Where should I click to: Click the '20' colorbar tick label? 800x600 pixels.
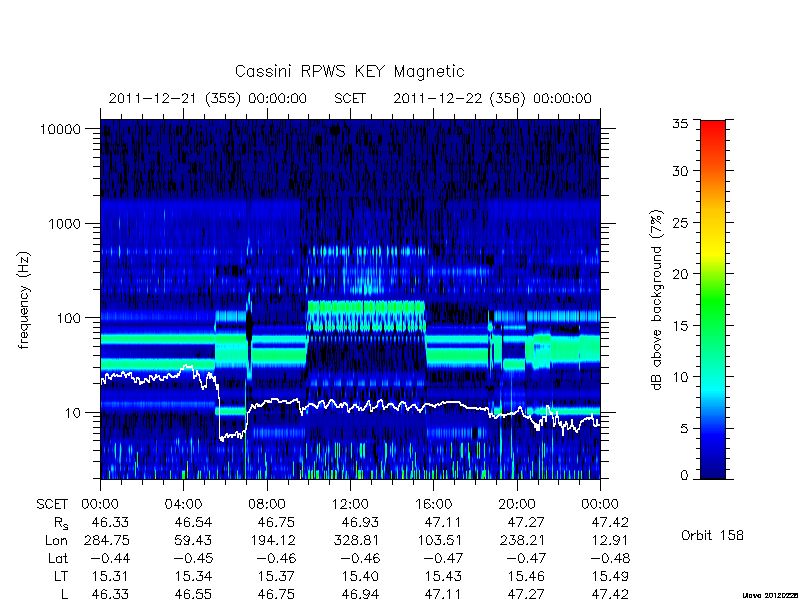click(680, 274)
